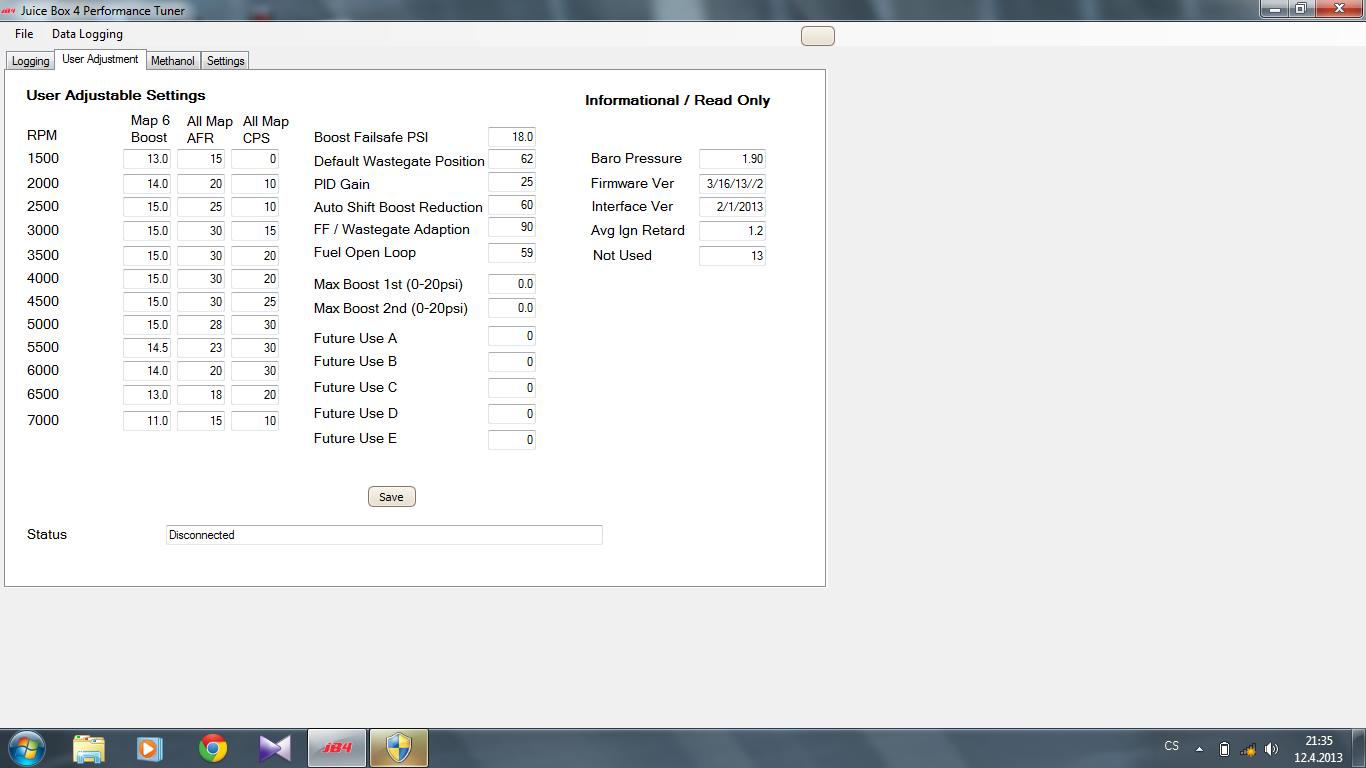1366x768 pixels.
Task: Click the Fuel Open Loop field
Action: click(512, 252)
